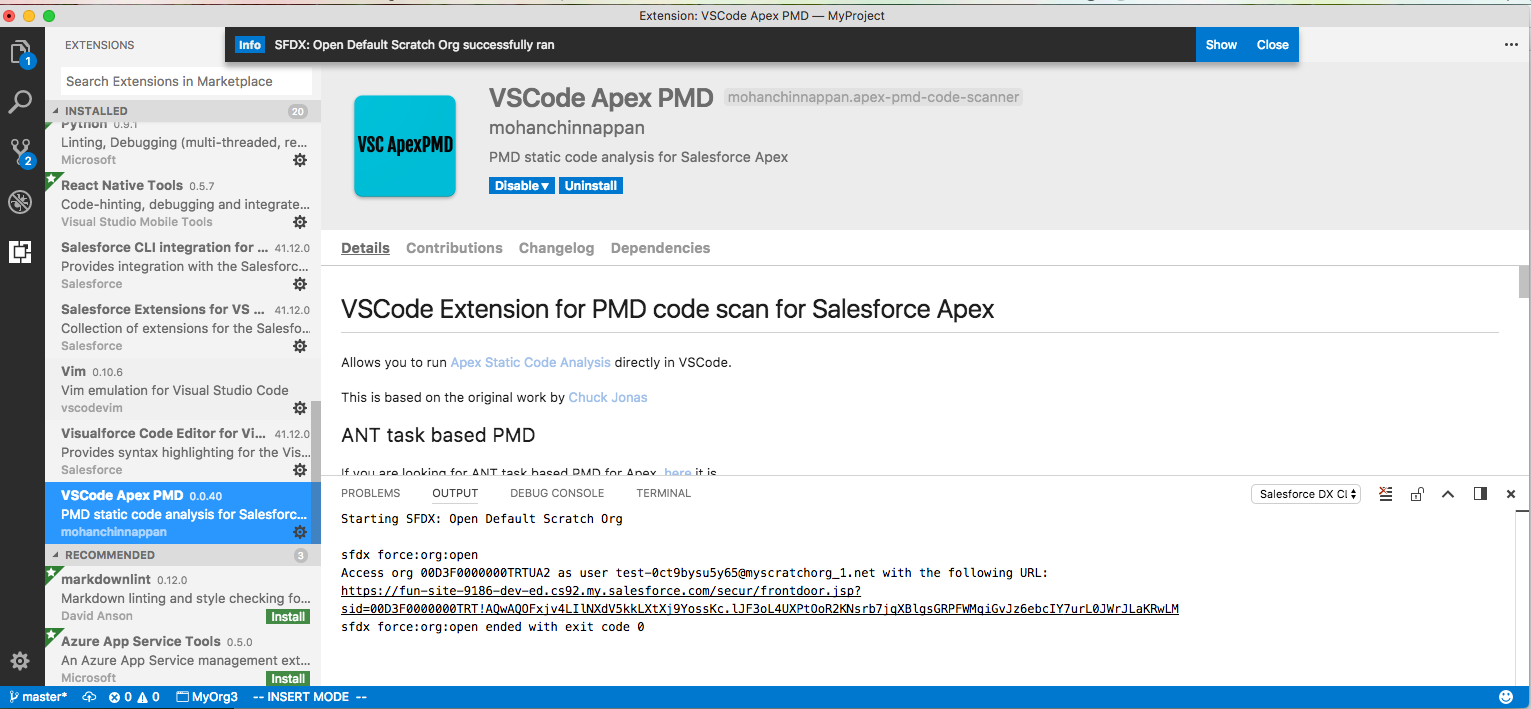Image resolution: width=1531 pixels, height=709 pixels.
Task: Open the Salesforce DX CLI output channel dropdown
Action: [1306, 494]
